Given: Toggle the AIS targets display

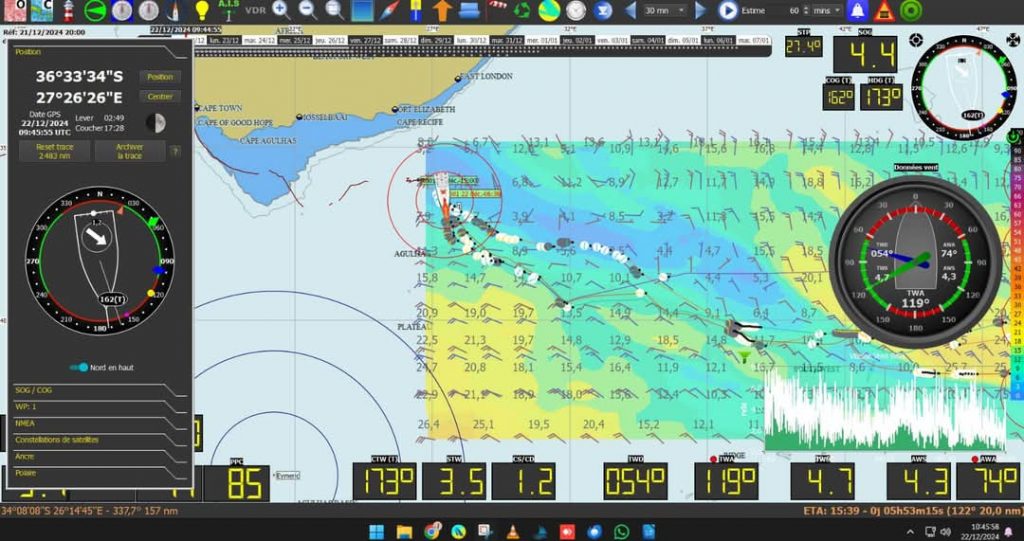Looking at the screenshot, I should click(229, 10).
